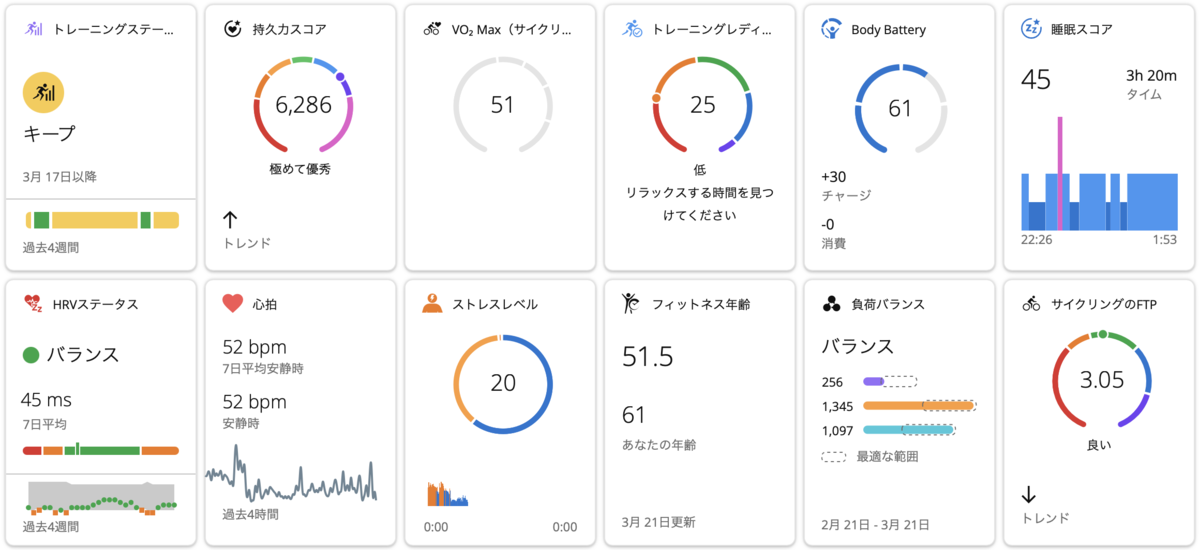Click the fitness age figure icon
Viewport: 1200px width, 550px height.
631,303
